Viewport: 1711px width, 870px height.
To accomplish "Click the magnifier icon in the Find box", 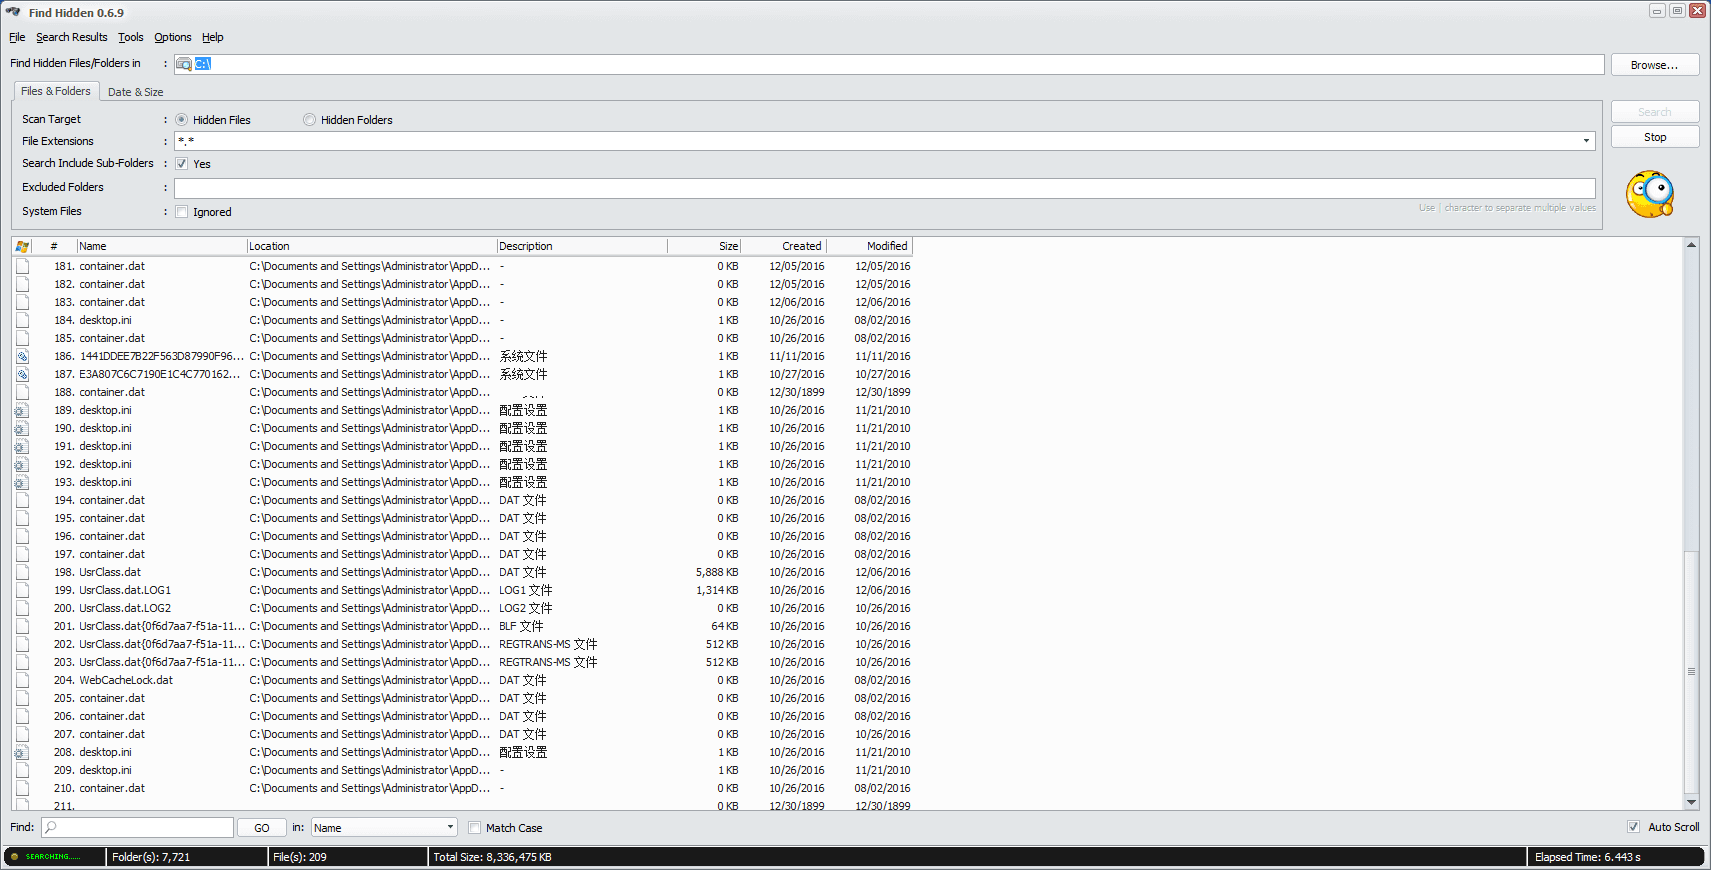I will point(51,828).
